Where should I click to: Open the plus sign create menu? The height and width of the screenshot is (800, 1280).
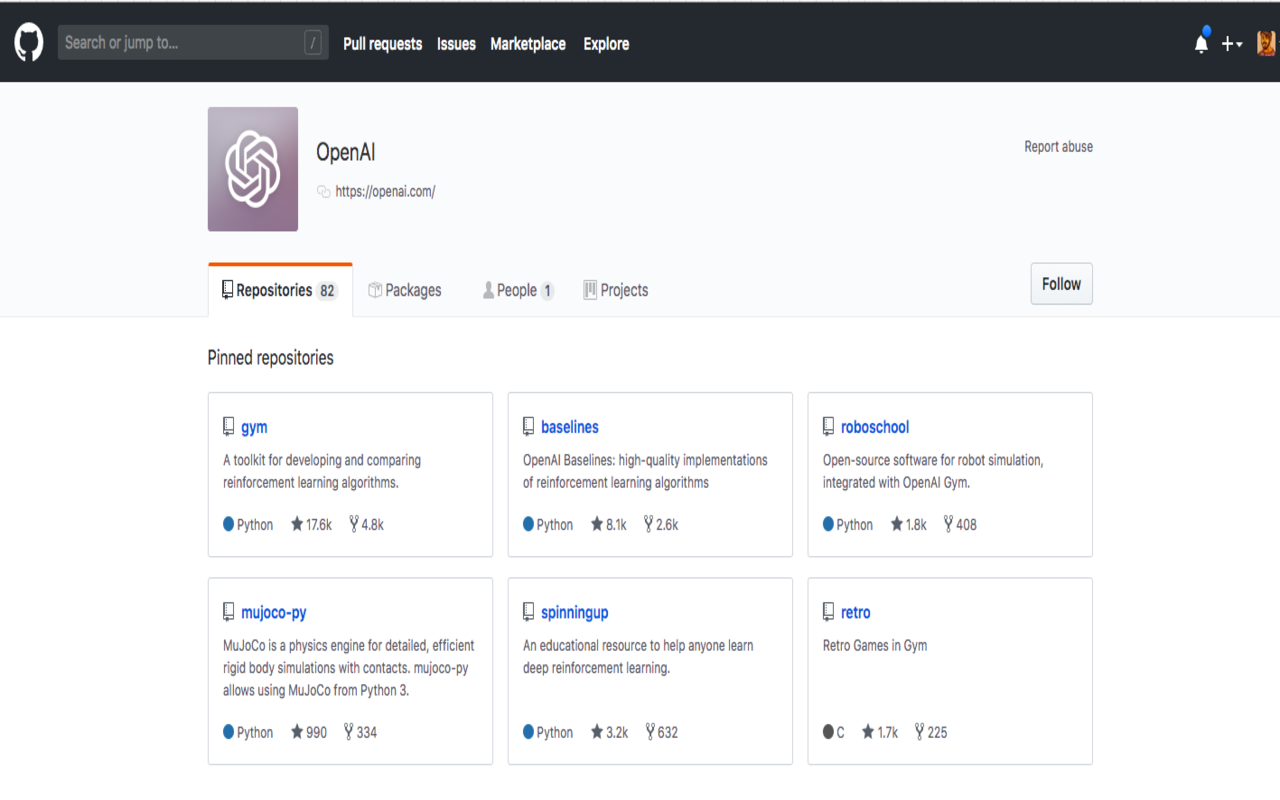click(1227, 44)
